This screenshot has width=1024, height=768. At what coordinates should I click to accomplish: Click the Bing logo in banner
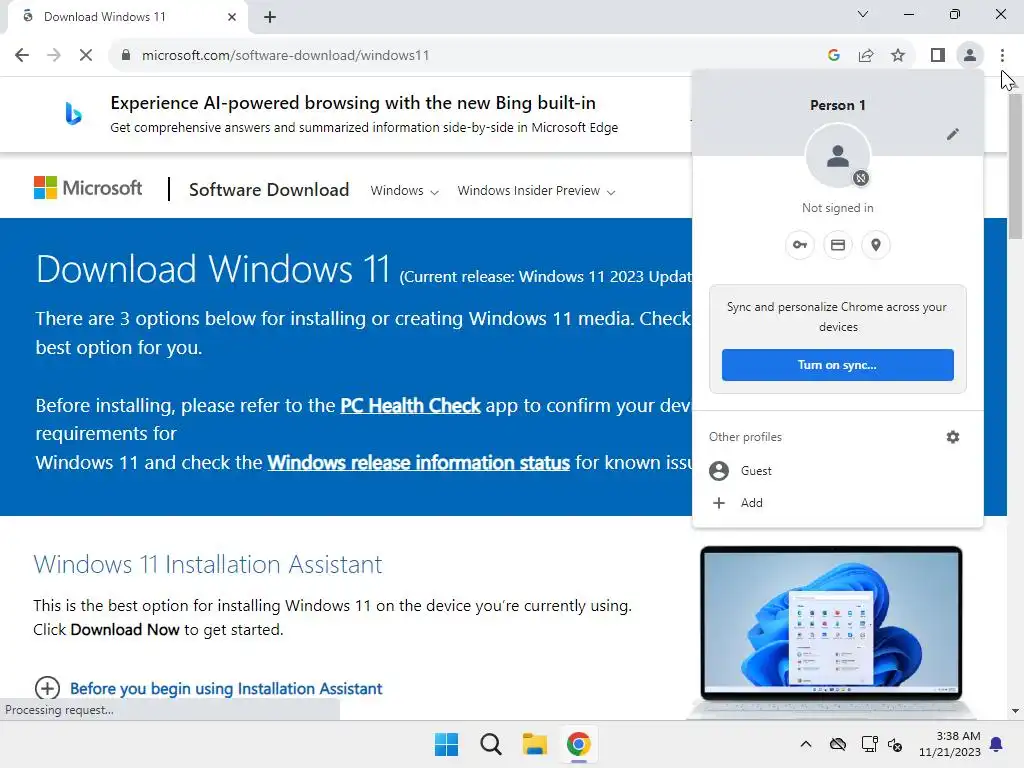[x=73, y=114]
